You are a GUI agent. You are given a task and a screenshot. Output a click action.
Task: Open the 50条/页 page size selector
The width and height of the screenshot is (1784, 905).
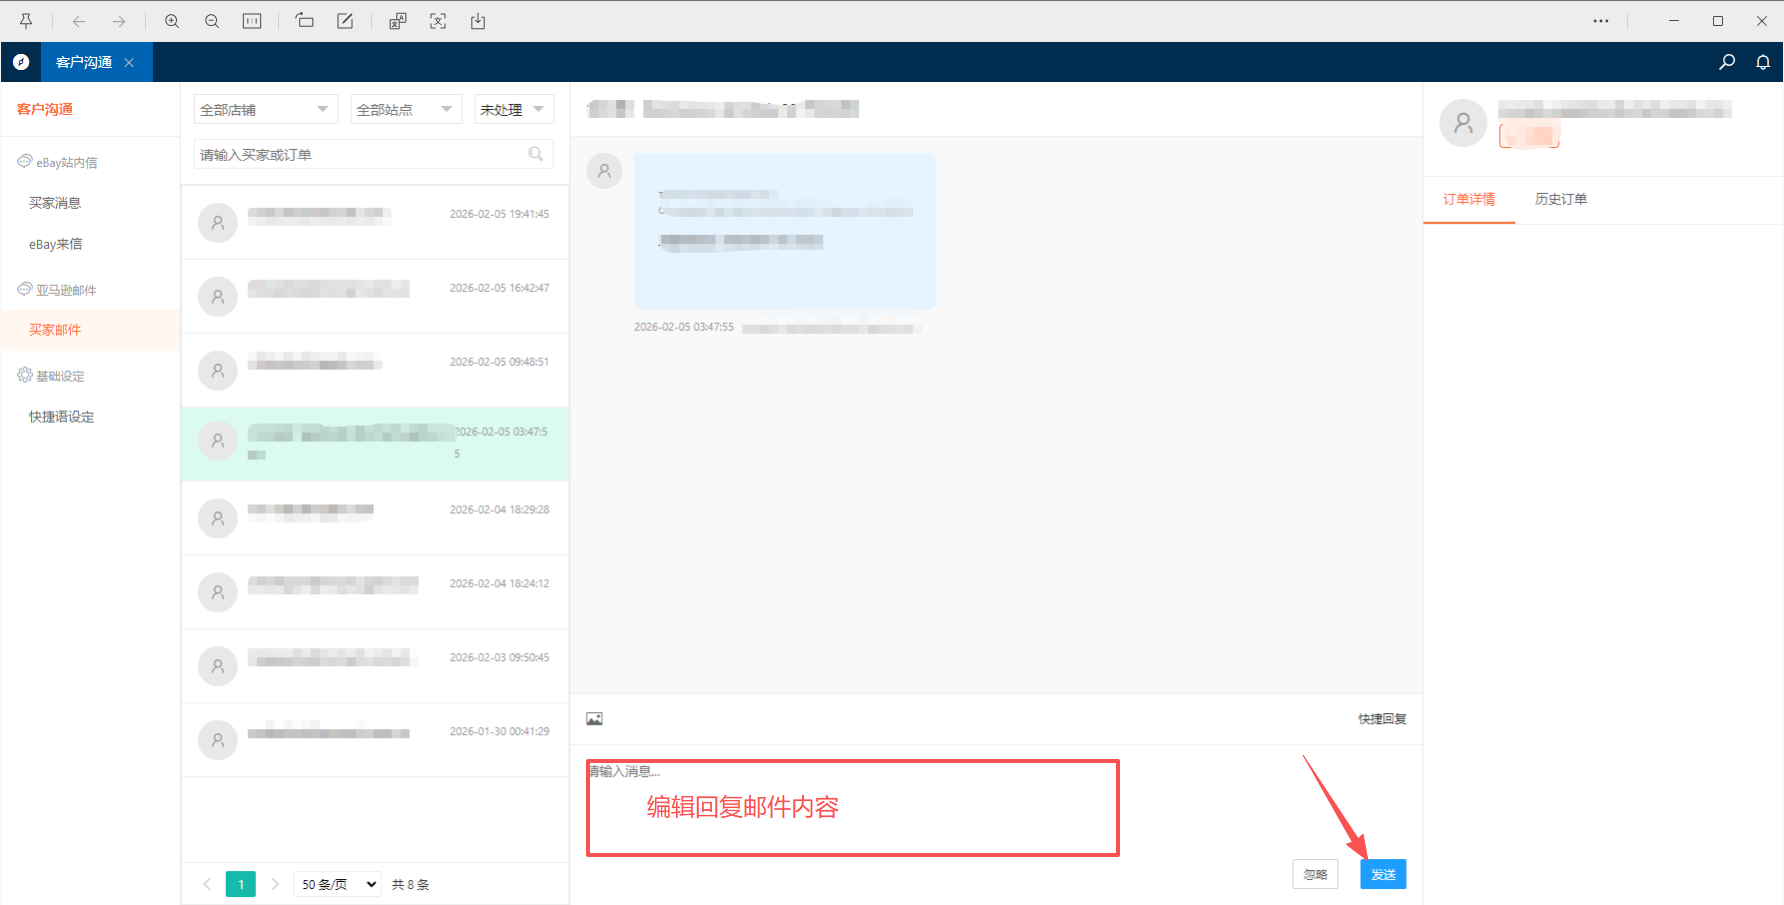point(338,884)
